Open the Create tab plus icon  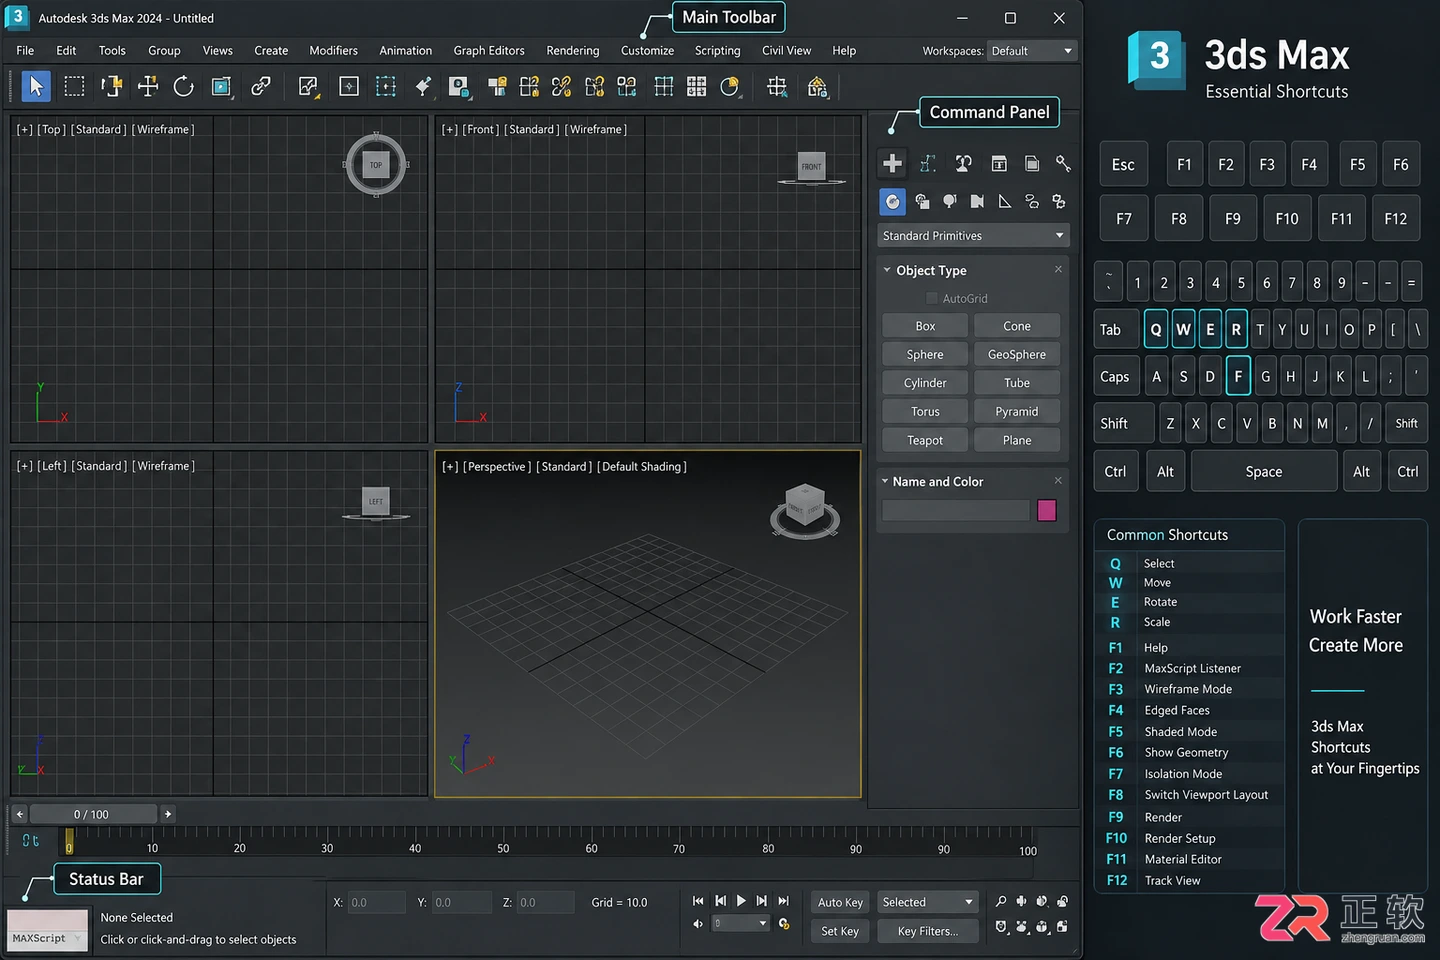pos(892,163)
